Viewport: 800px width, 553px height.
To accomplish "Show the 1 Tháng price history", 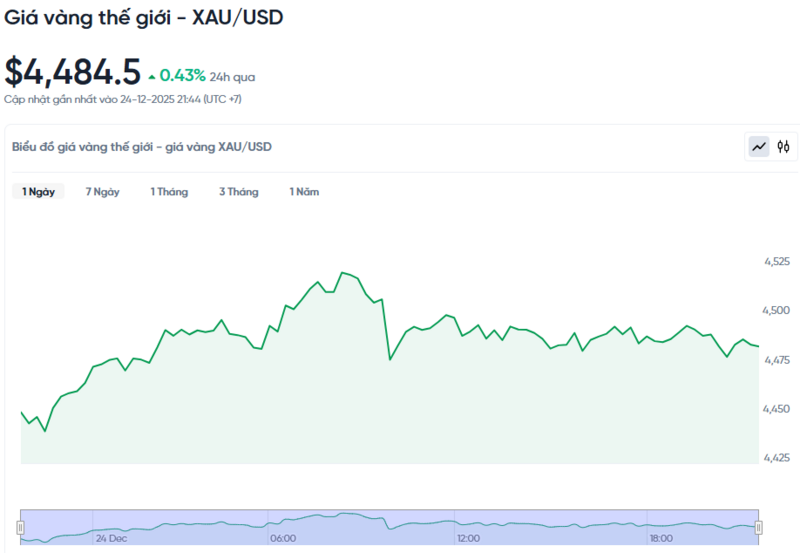I will [169, 192].
